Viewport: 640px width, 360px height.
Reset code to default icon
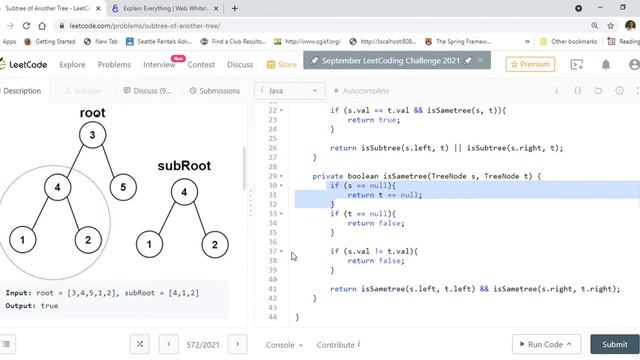pos(598,91)
